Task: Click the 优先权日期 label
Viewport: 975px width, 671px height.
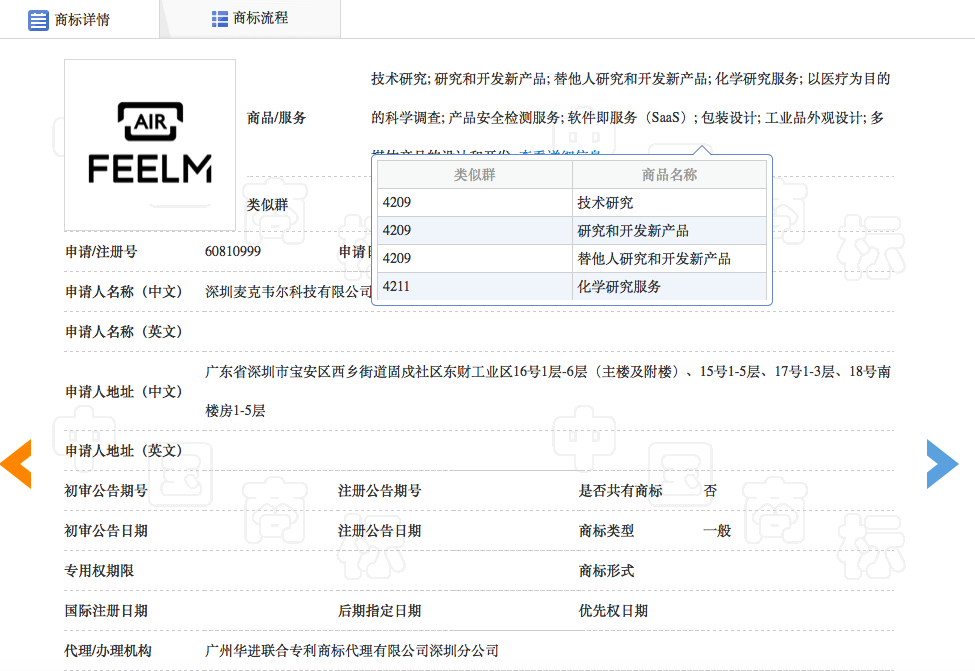Action: (613, 611)
